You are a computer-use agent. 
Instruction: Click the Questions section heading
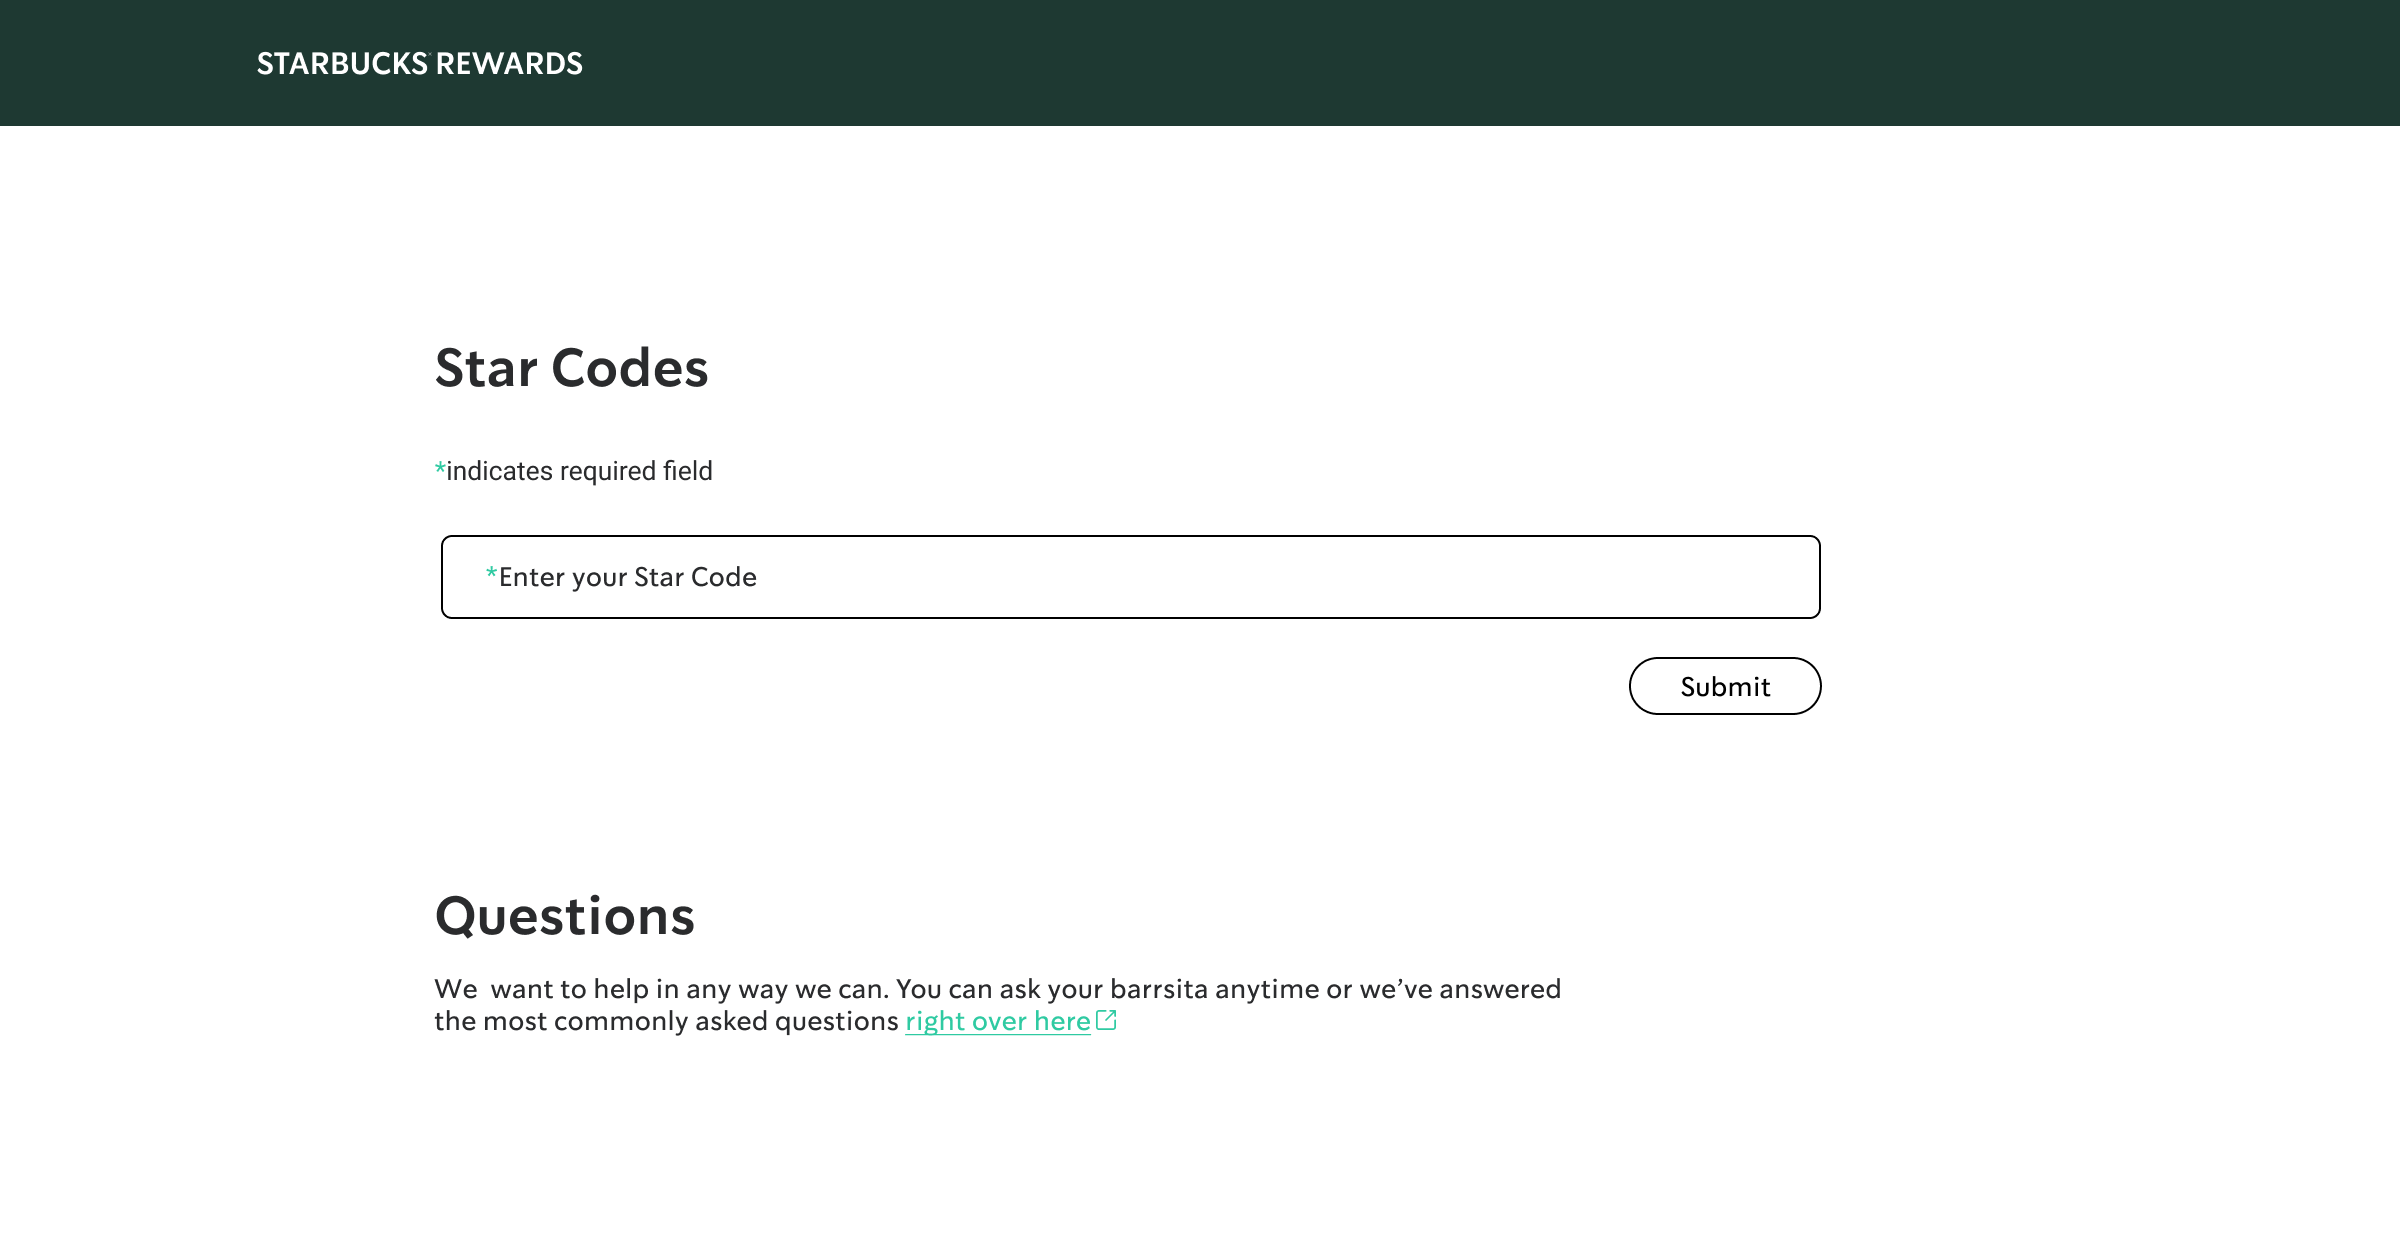pyautogui.click(x=565, y=915)
